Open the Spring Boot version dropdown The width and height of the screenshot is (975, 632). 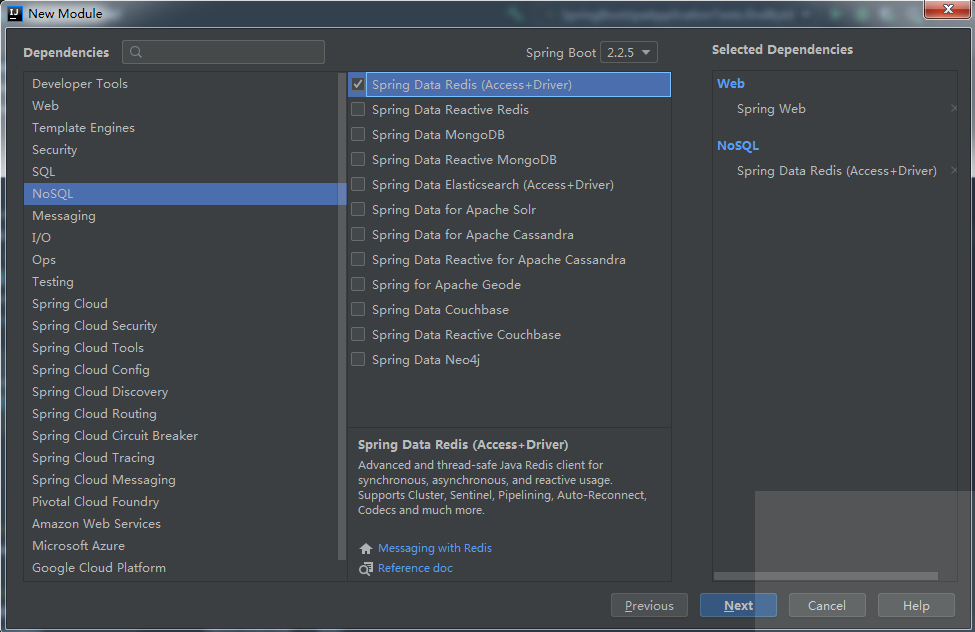tap(629, 52)
